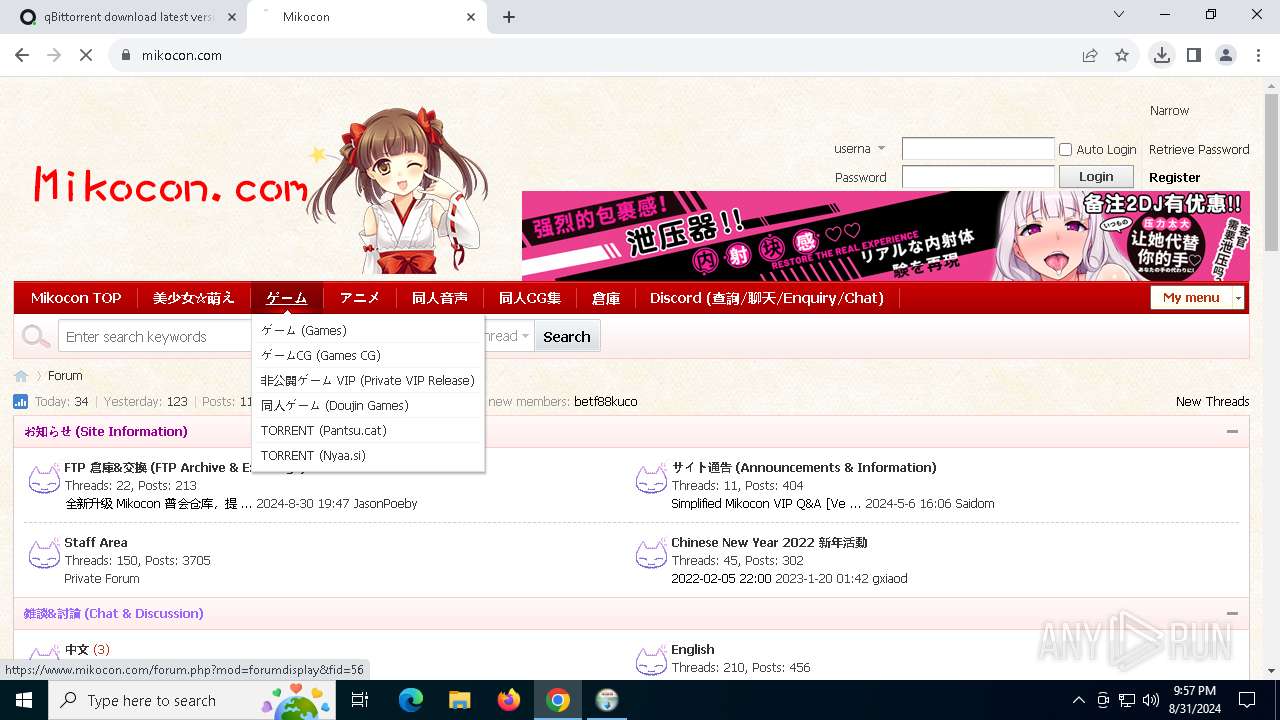Image resolution: width=1280 pixels, height=720 pixels.
Task: Open Discord Enquiry/Chat nav item
Action: (767, 298)
